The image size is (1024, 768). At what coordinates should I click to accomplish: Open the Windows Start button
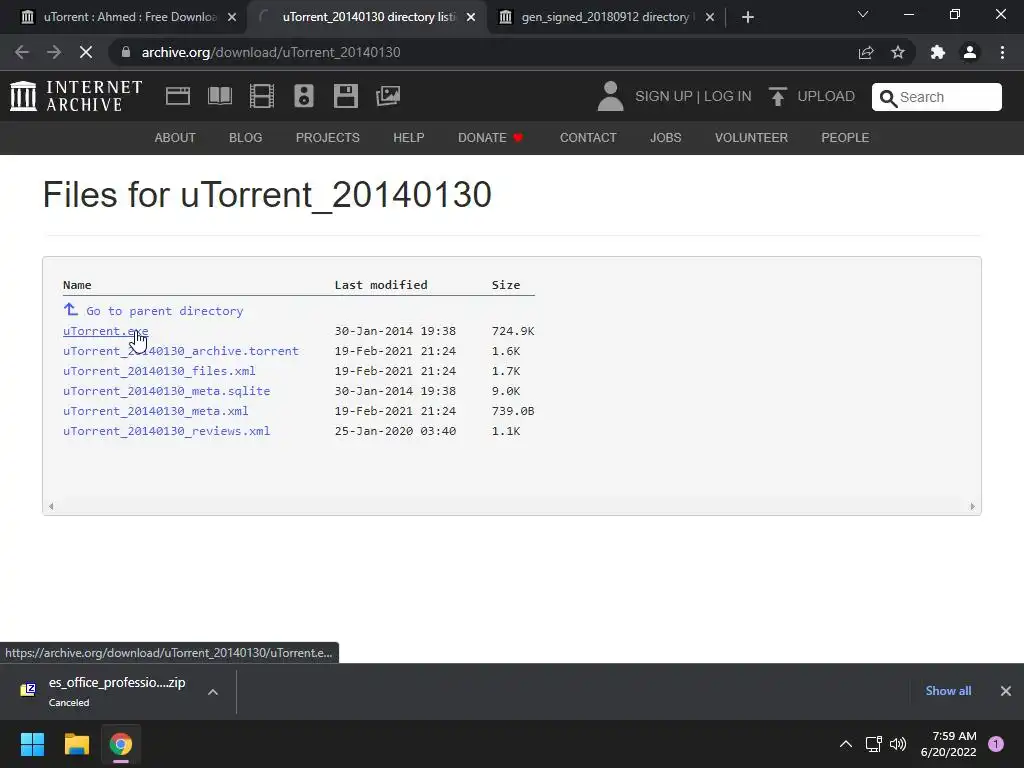pos(32,744)
